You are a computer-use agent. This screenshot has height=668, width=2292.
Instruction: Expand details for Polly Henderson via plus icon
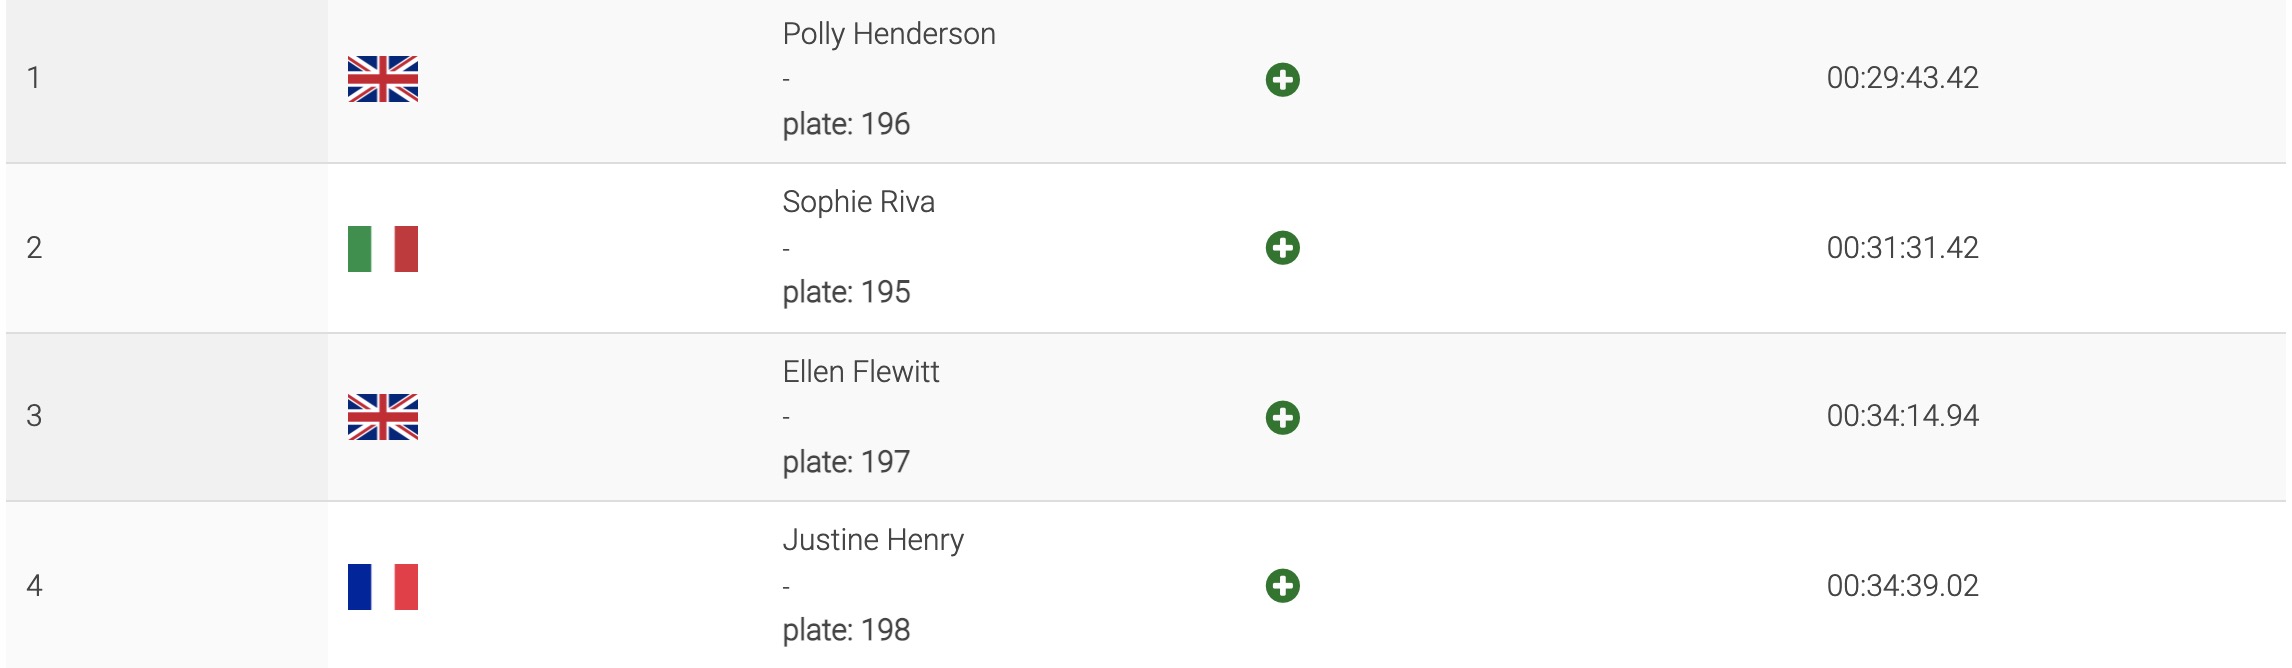(x=1282, y=79)
